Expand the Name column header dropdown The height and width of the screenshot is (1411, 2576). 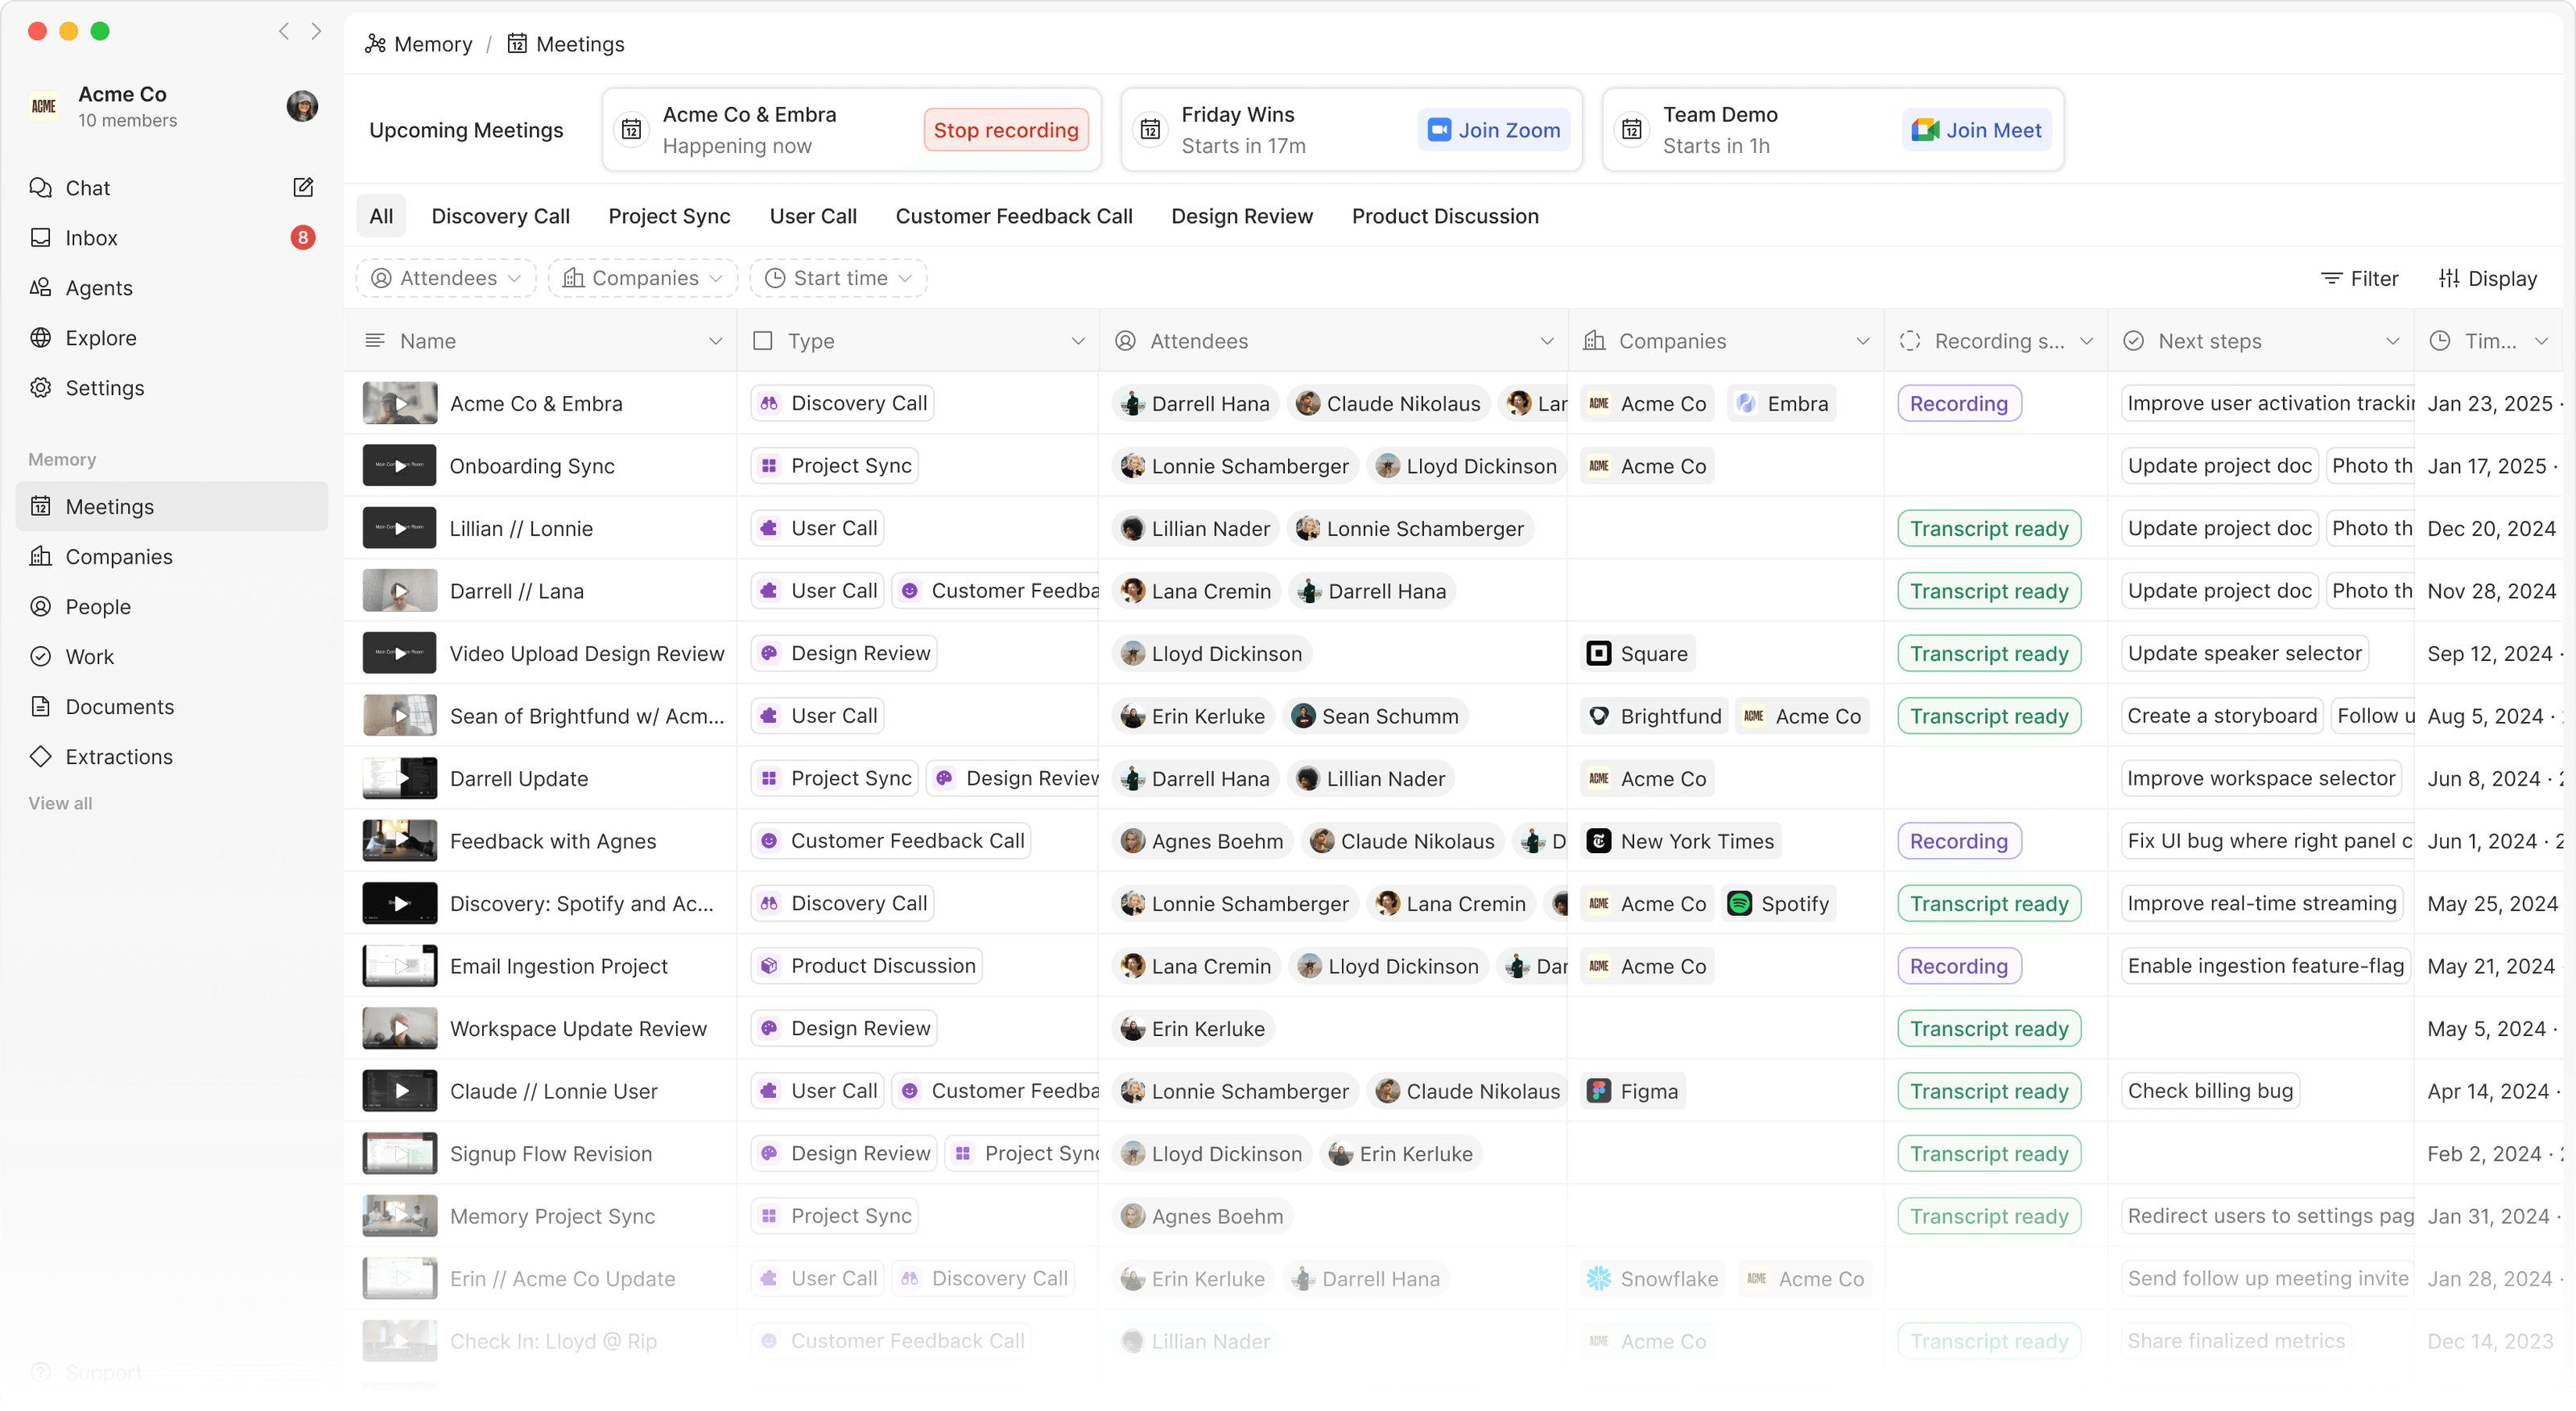point(716,340)
